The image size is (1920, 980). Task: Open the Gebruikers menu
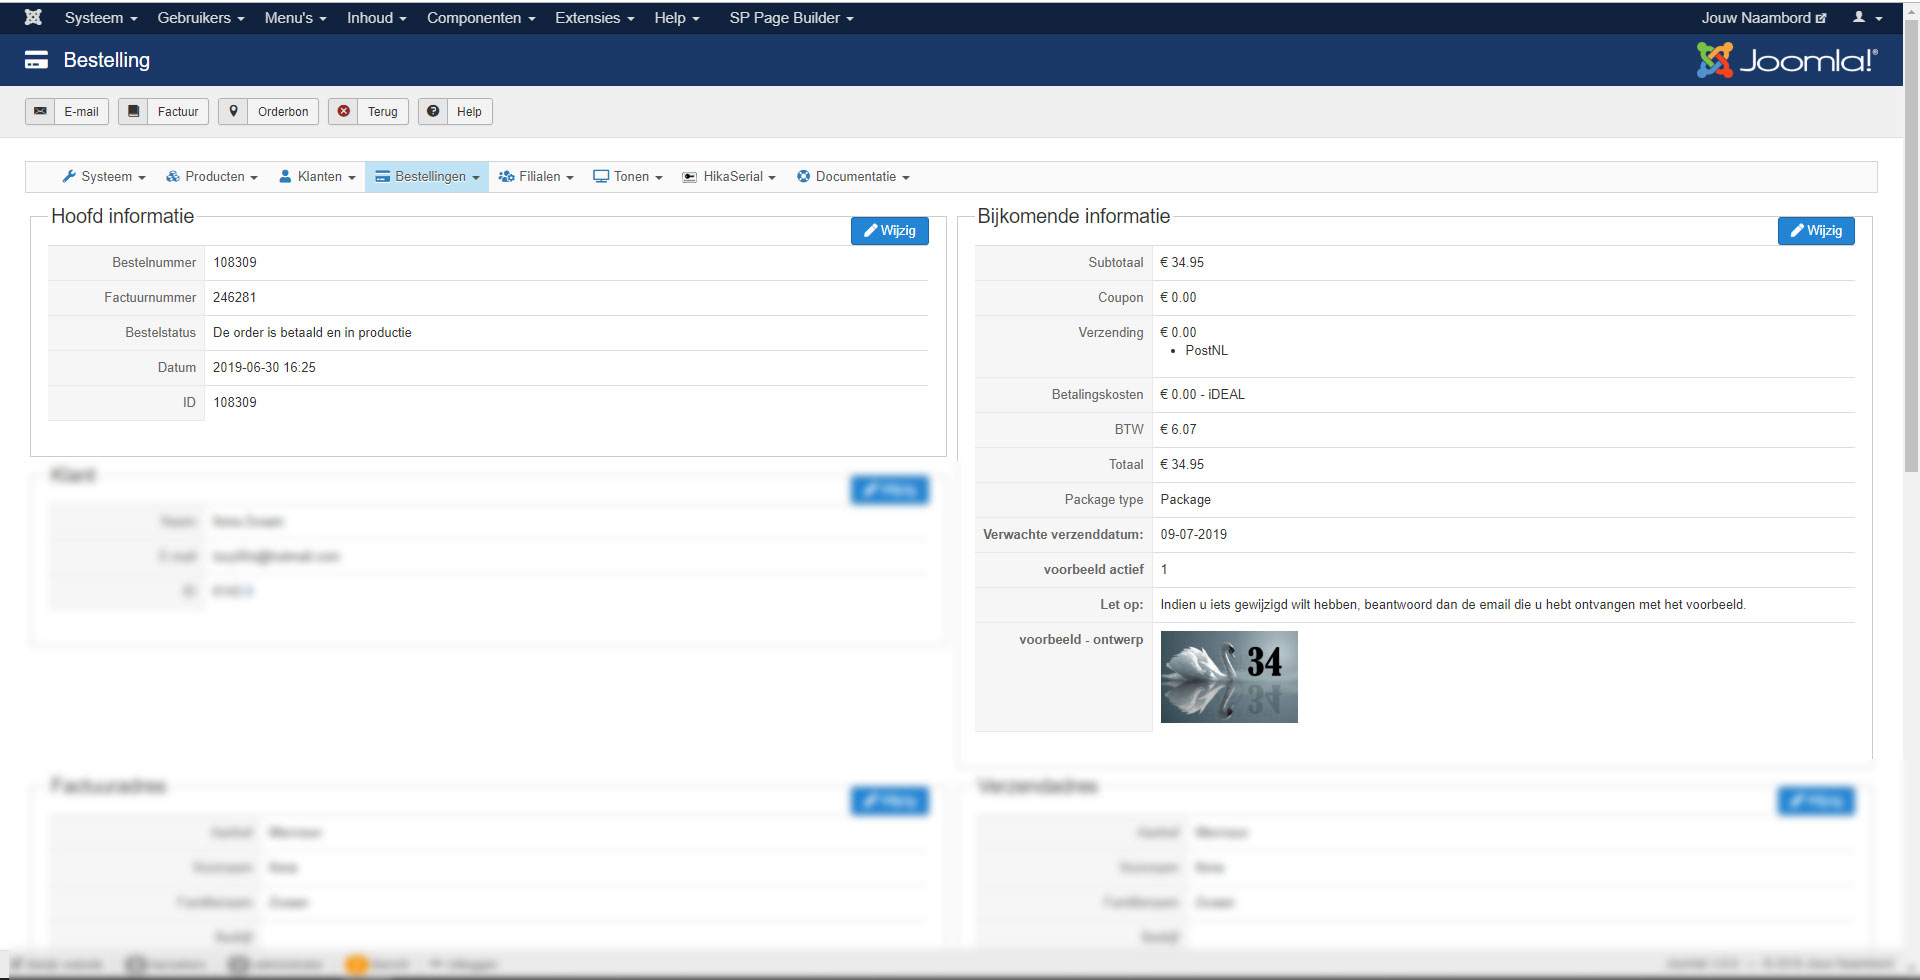(x=201, y=18)
